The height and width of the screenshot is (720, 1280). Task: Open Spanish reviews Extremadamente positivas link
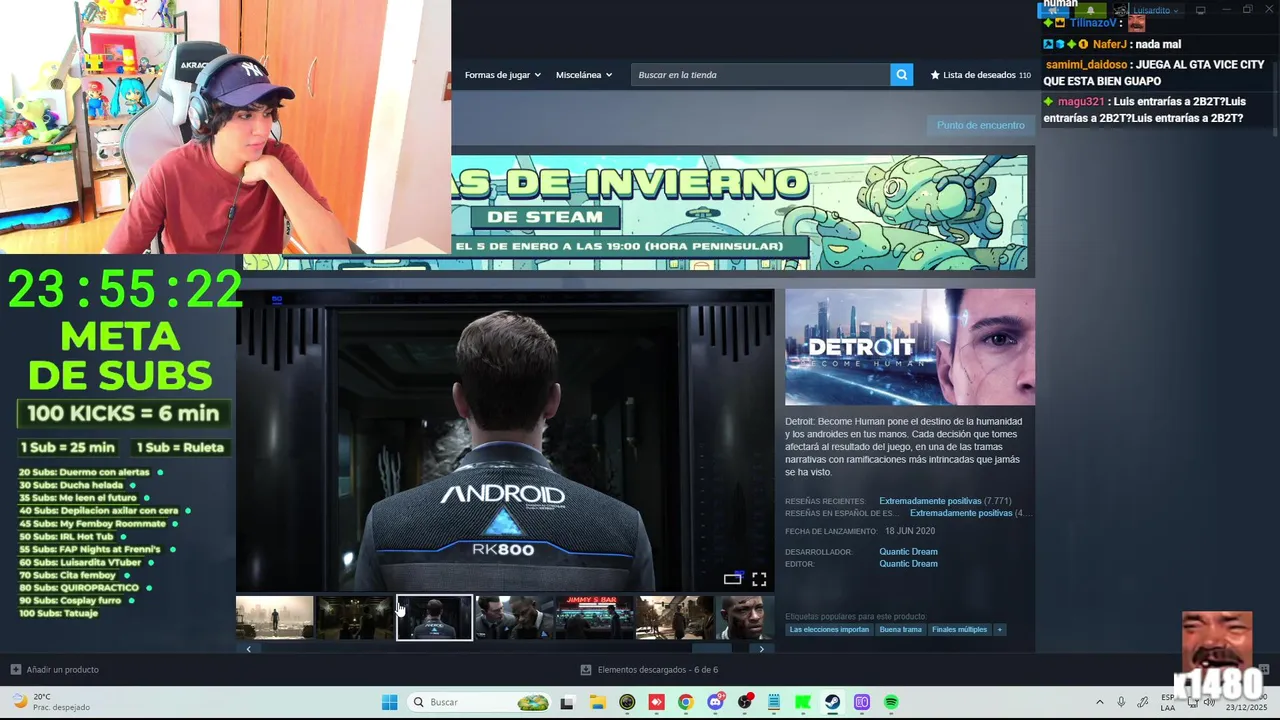pyautogui.click(x=961, y=513)
